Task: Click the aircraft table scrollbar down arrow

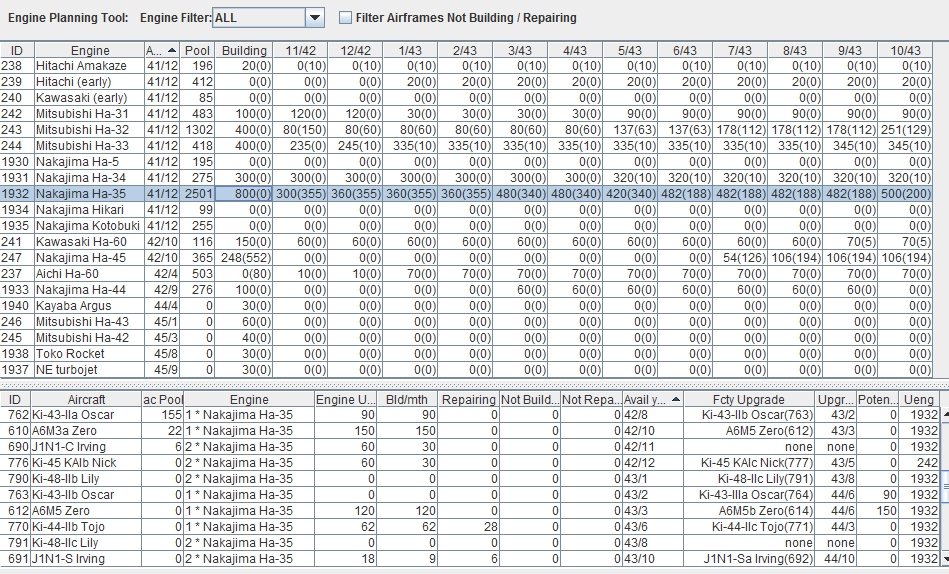Action: coord(945,559)
